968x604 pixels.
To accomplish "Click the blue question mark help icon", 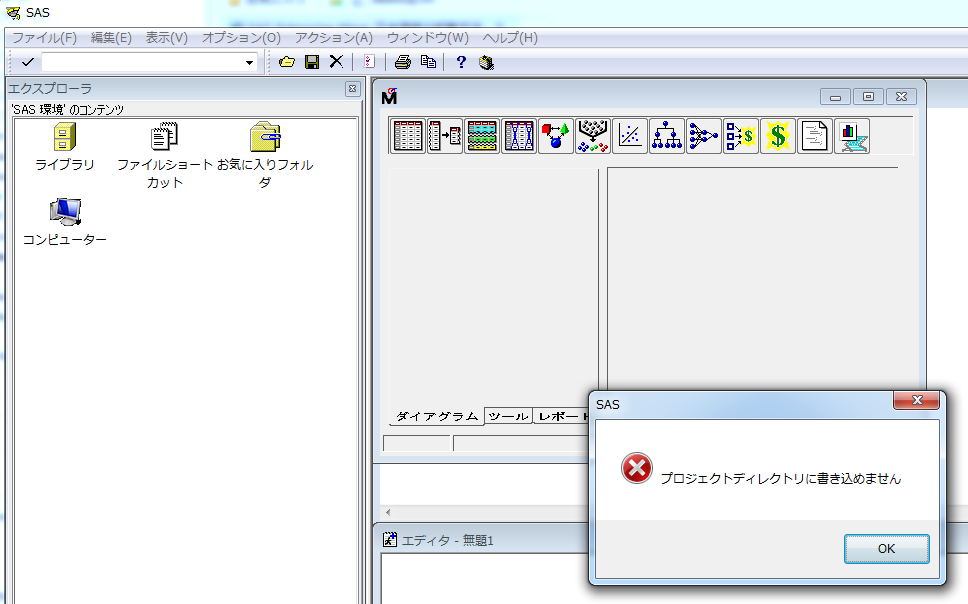I will pyautogui.click(x=461, y=62).
